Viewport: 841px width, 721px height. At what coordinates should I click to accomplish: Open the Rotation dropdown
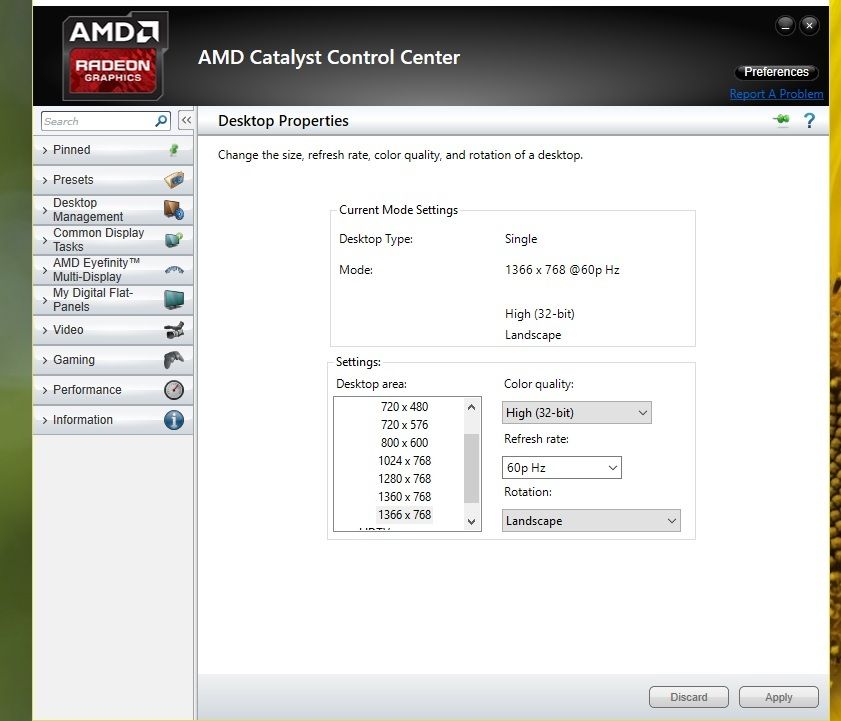coord(591,521)
